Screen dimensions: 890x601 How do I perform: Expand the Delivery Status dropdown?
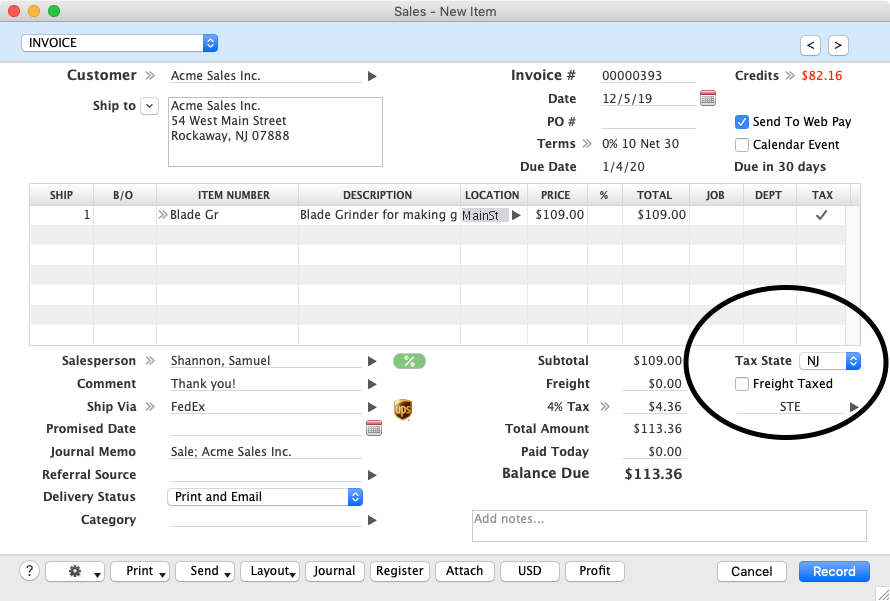(266, 497)
